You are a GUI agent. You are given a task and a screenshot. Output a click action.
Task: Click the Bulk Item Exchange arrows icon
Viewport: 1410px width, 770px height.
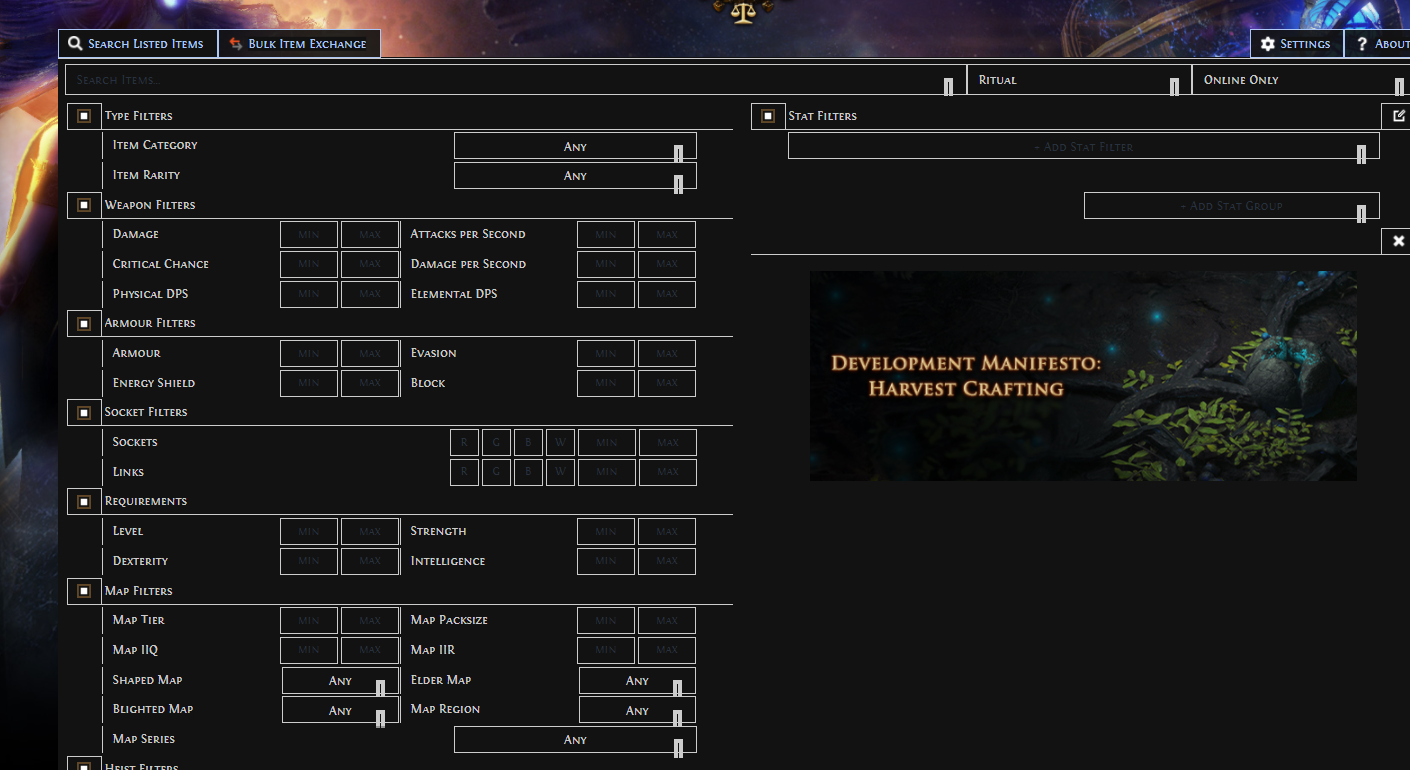(x=236, y=44)
